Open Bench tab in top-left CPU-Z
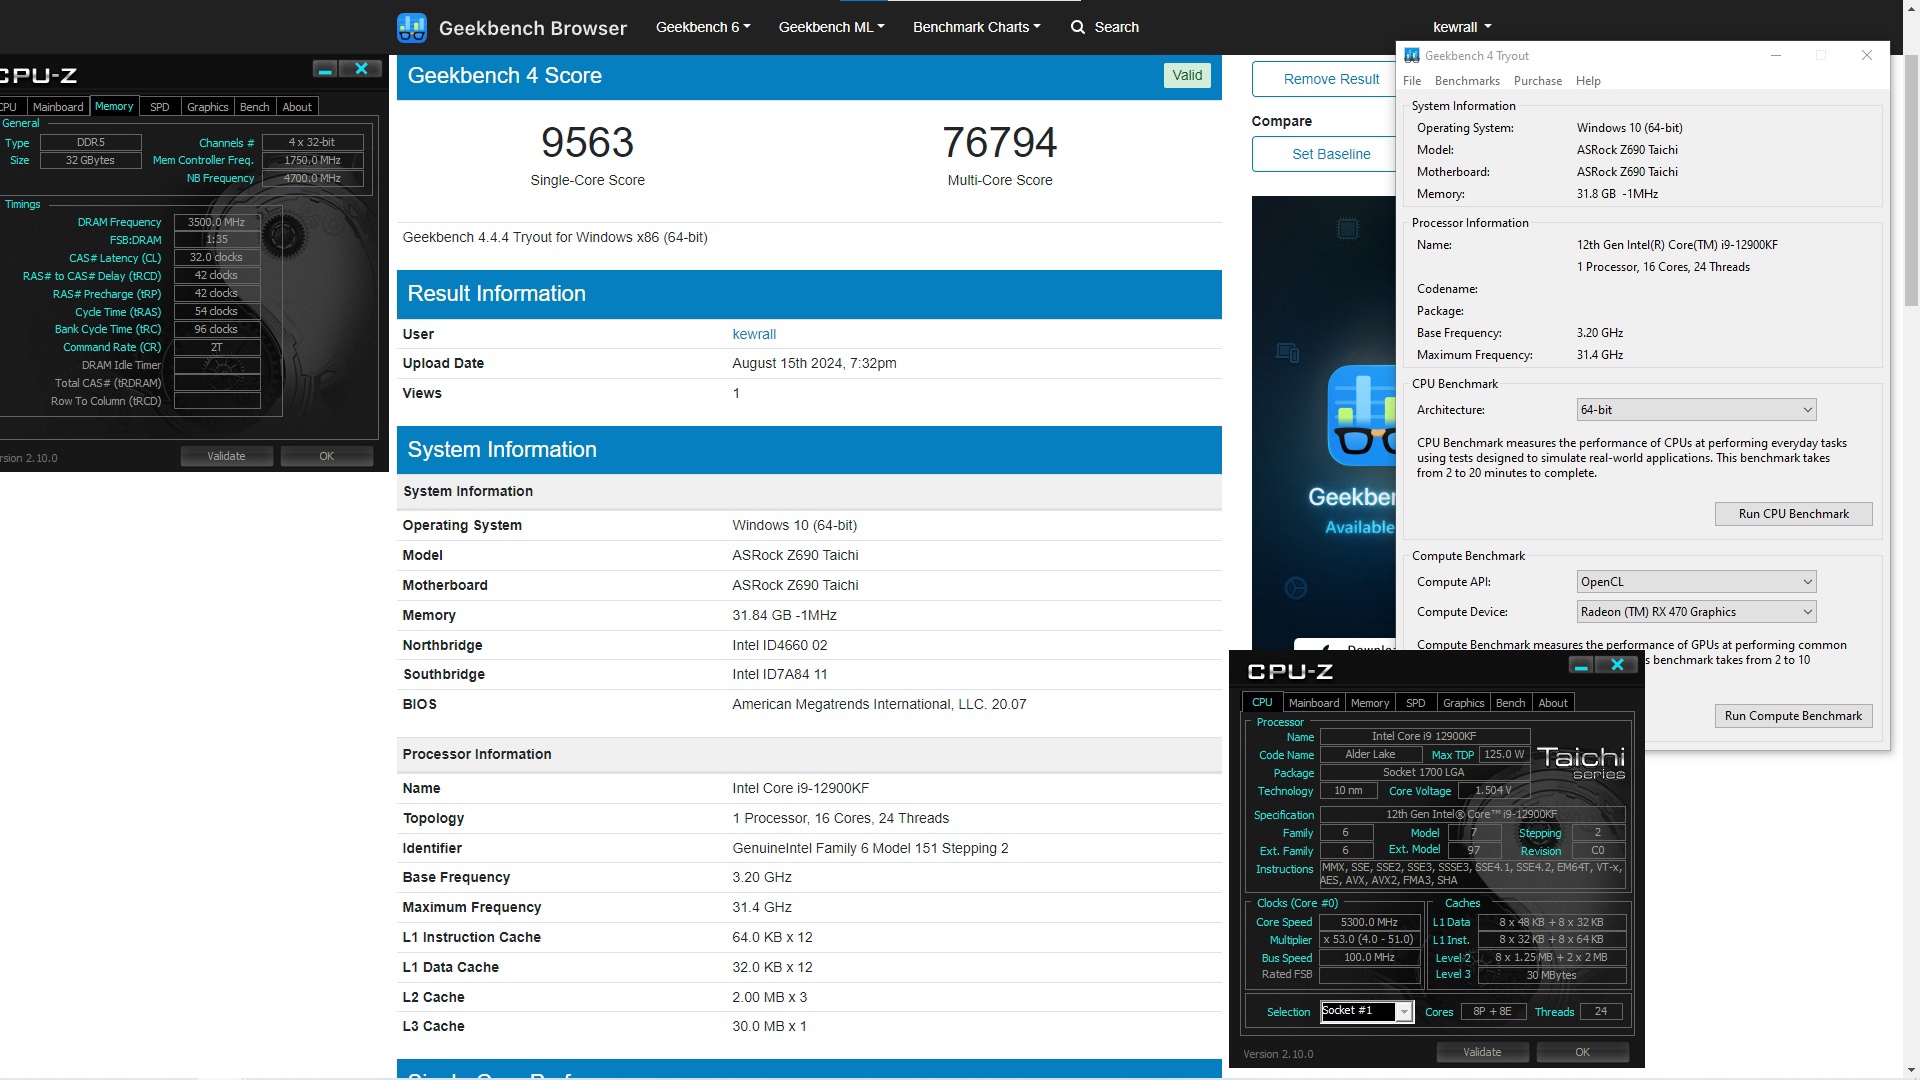 click(255, 107)
